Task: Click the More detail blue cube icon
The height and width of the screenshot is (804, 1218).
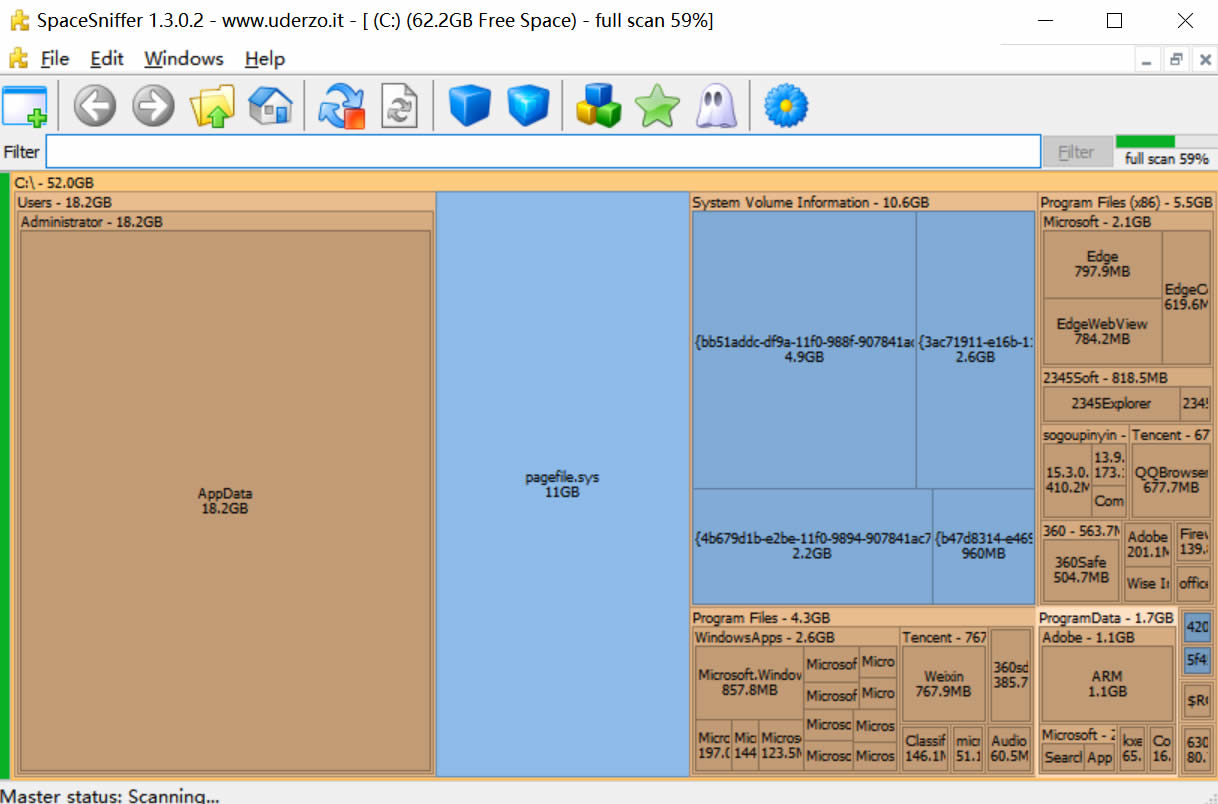Action: tap(528, 105)
